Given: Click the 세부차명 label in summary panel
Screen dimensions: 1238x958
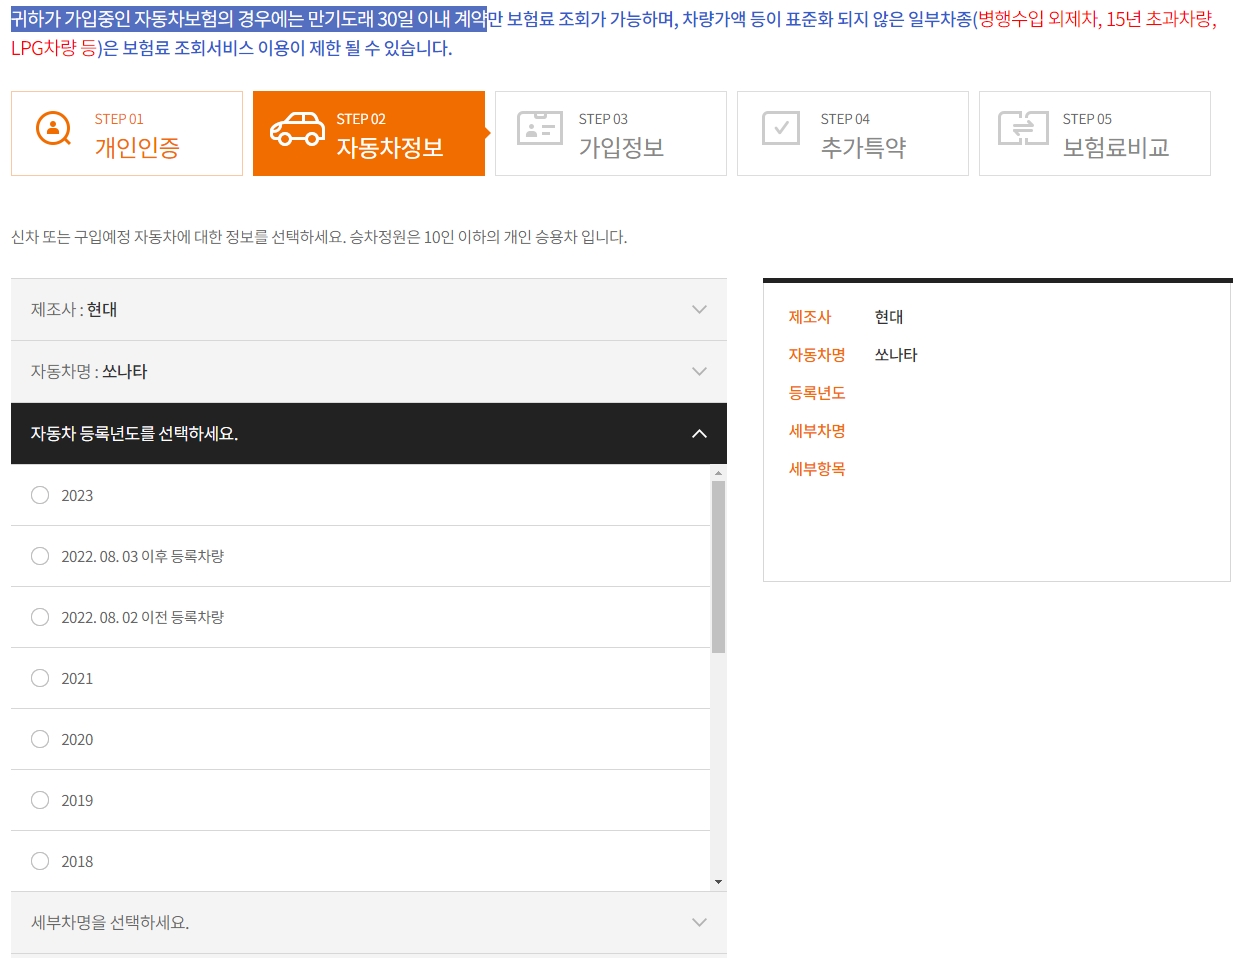Looking at the screenshot, I should pyautogui.click(x=817, y=431).
